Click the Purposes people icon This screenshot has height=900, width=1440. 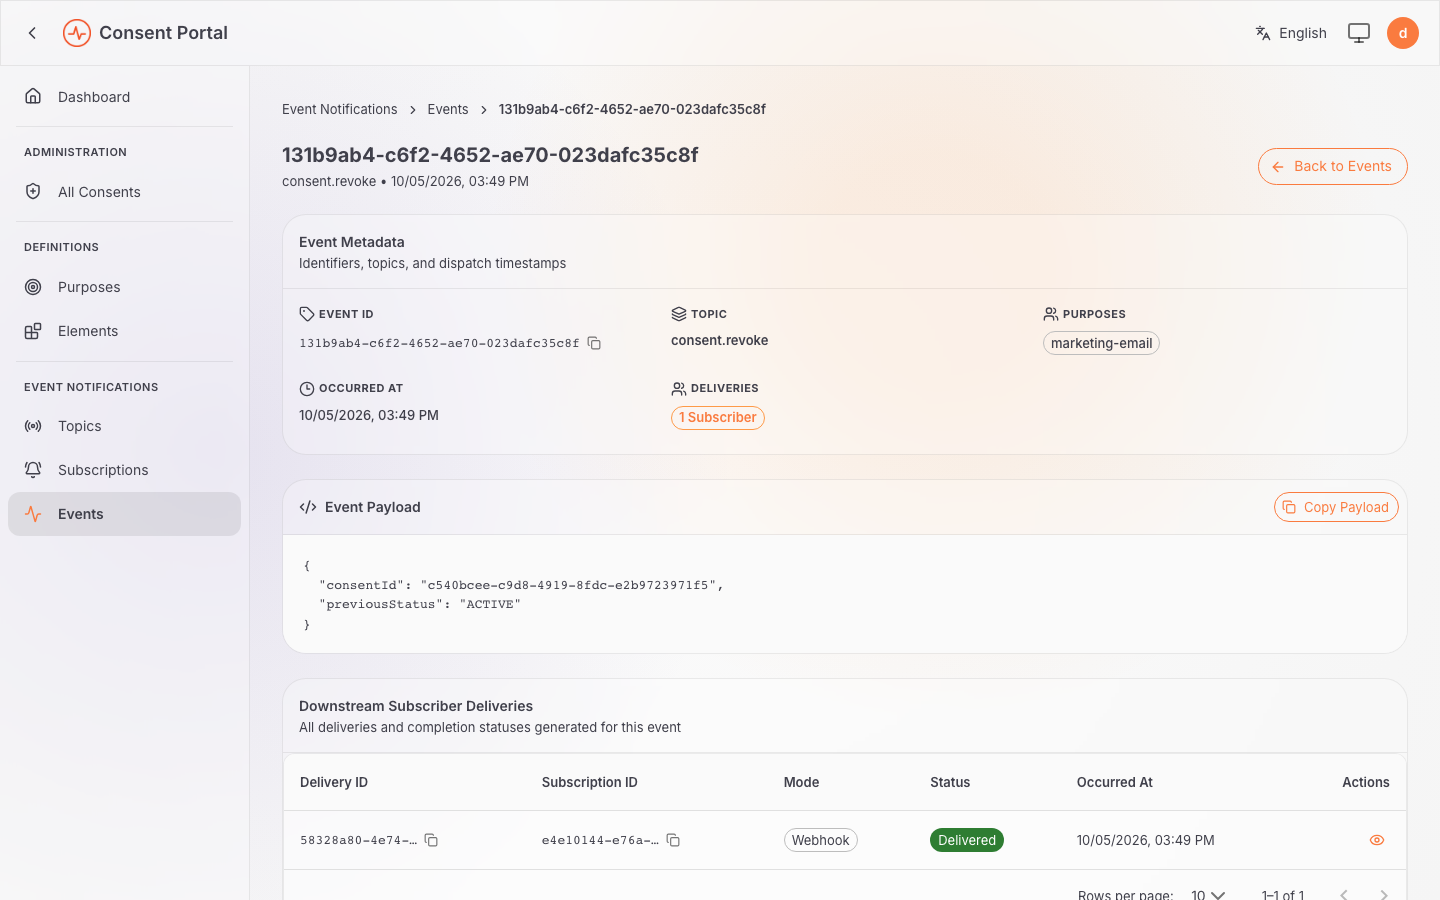[x=1050, y=314]
